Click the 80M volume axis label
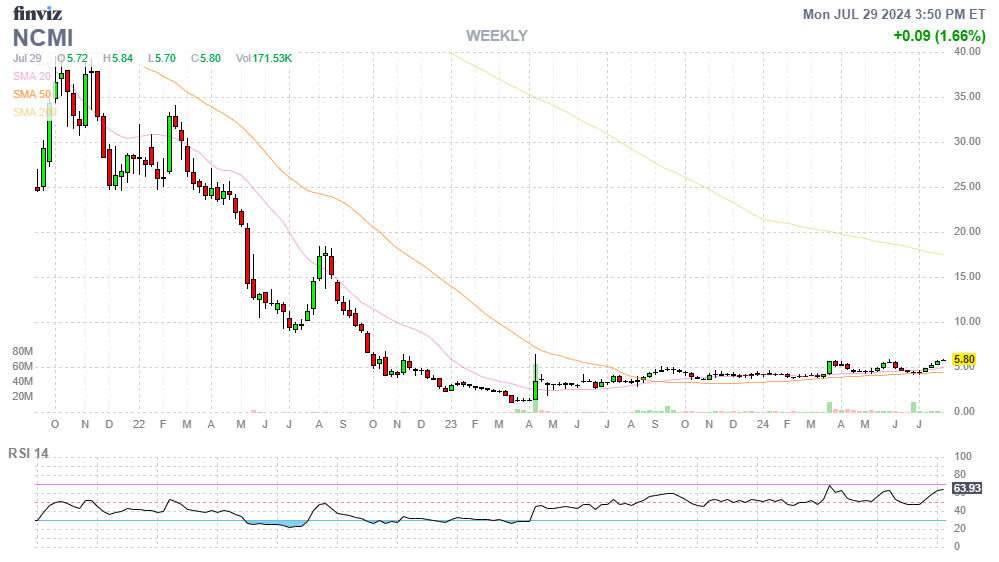The image size is (999, 562). click(x=23, y=352)
